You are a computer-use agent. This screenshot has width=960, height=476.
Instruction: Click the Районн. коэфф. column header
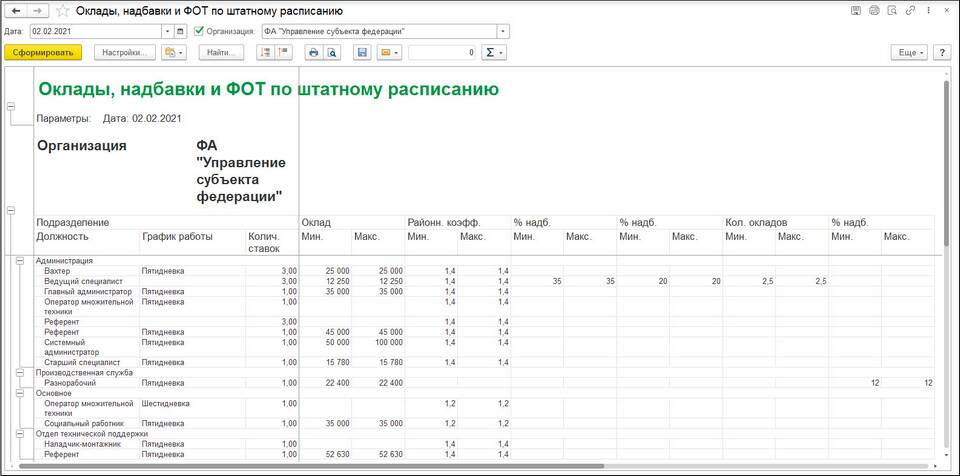coord(458,222)
